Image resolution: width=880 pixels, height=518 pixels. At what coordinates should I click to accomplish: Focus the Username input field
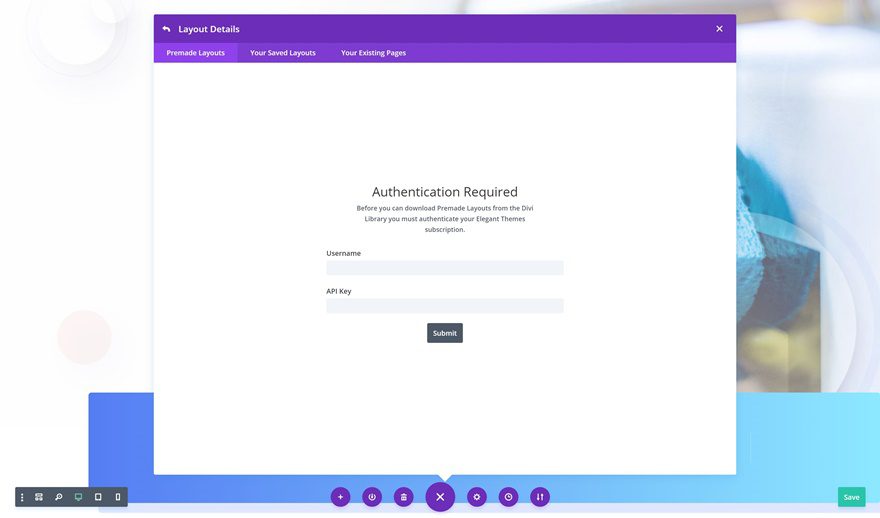click(x=444, y=268)
